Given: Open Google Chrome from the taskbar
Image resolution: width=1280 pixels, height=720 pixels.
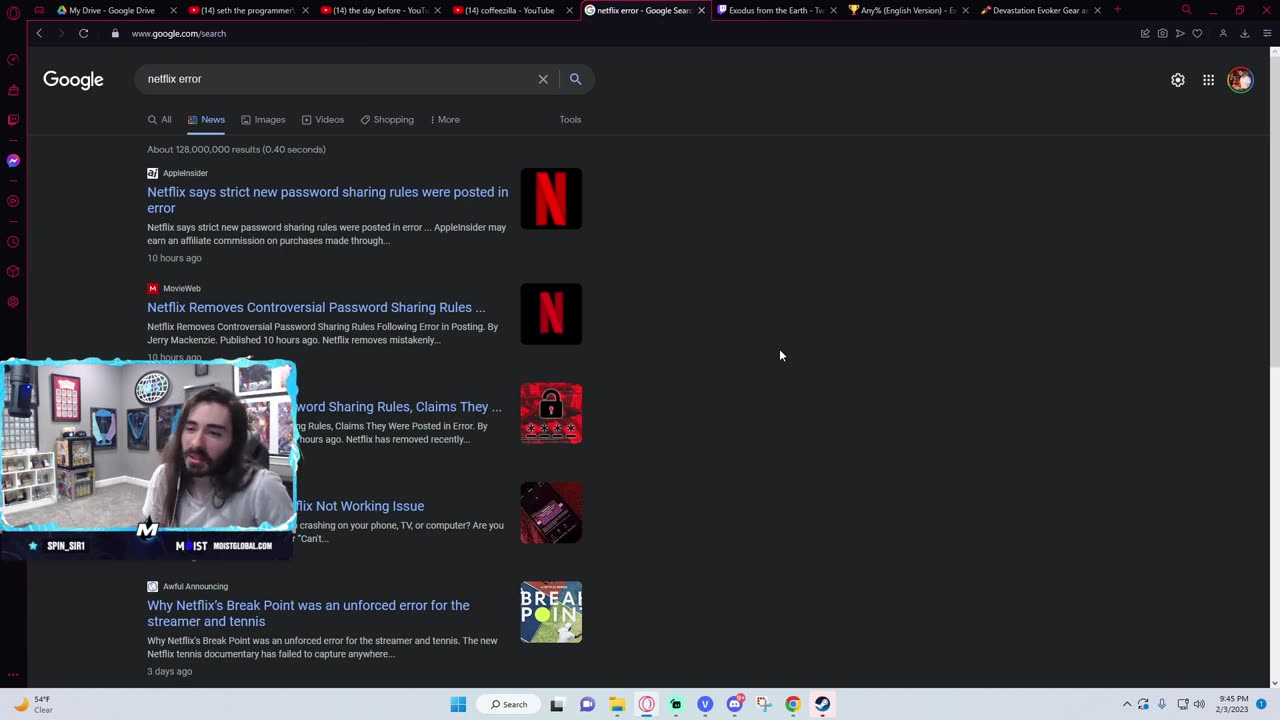Looking at the screenshot, I should pos(793,704).
